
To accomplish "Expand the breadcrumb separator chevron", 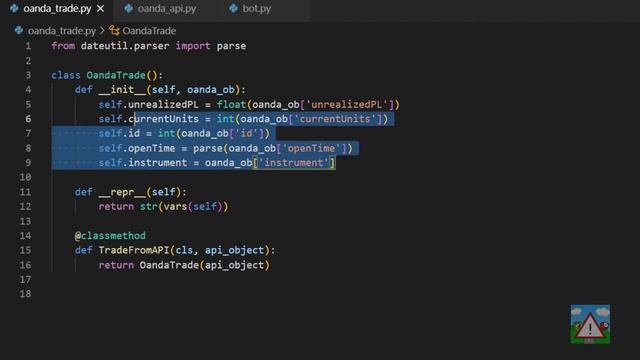I will pyautogui.click(x=102, y=31).
